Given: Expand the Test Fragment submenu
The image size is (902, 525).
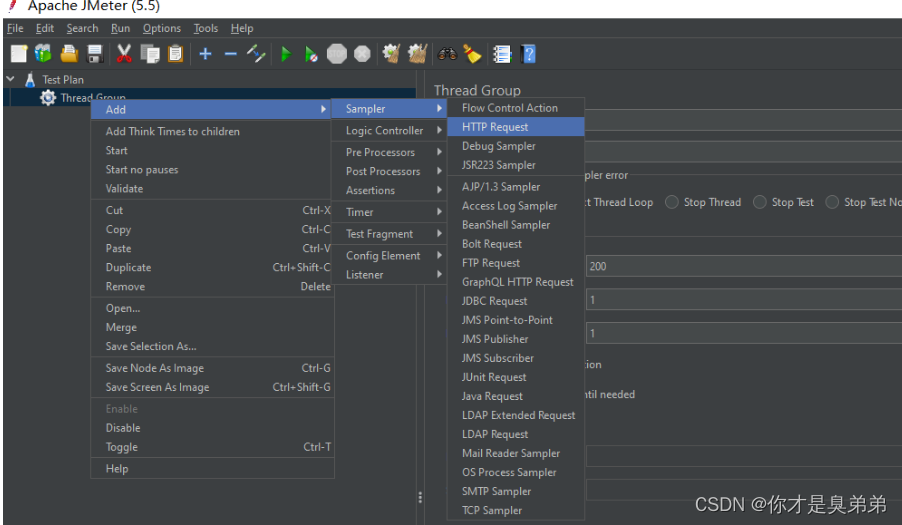Looking at the screenshot, I should click(389, 233).
